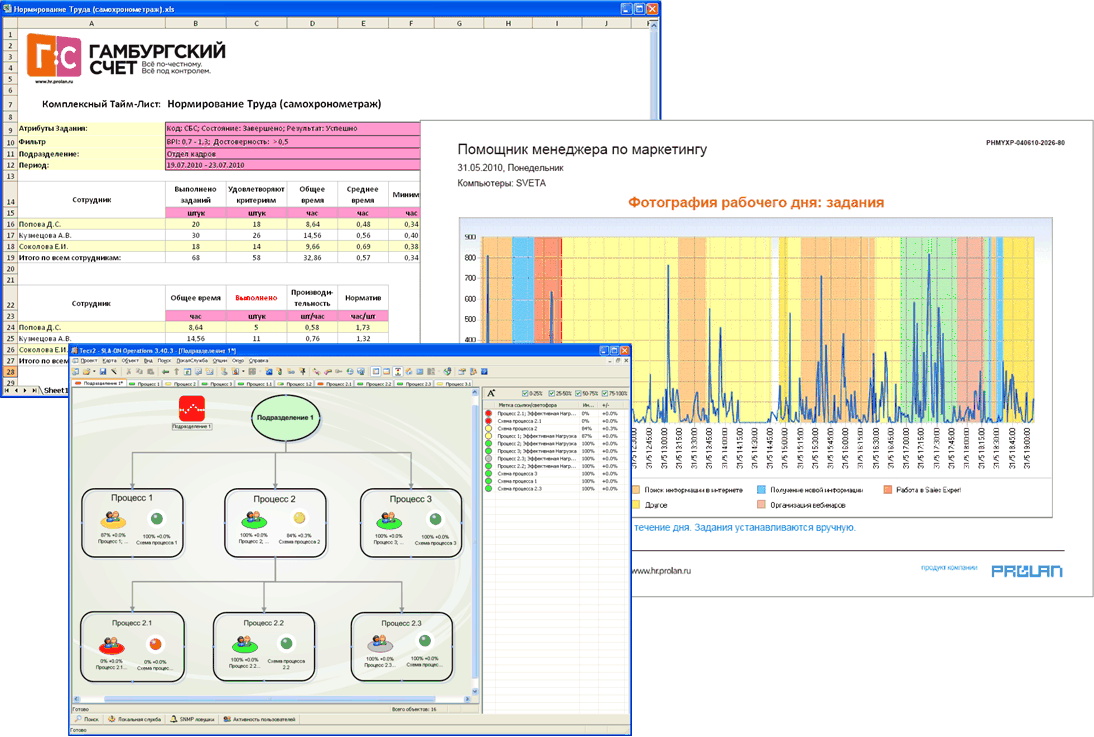
Task: Toggle the 50-75% filter checkbox
Action: [578, 394]
